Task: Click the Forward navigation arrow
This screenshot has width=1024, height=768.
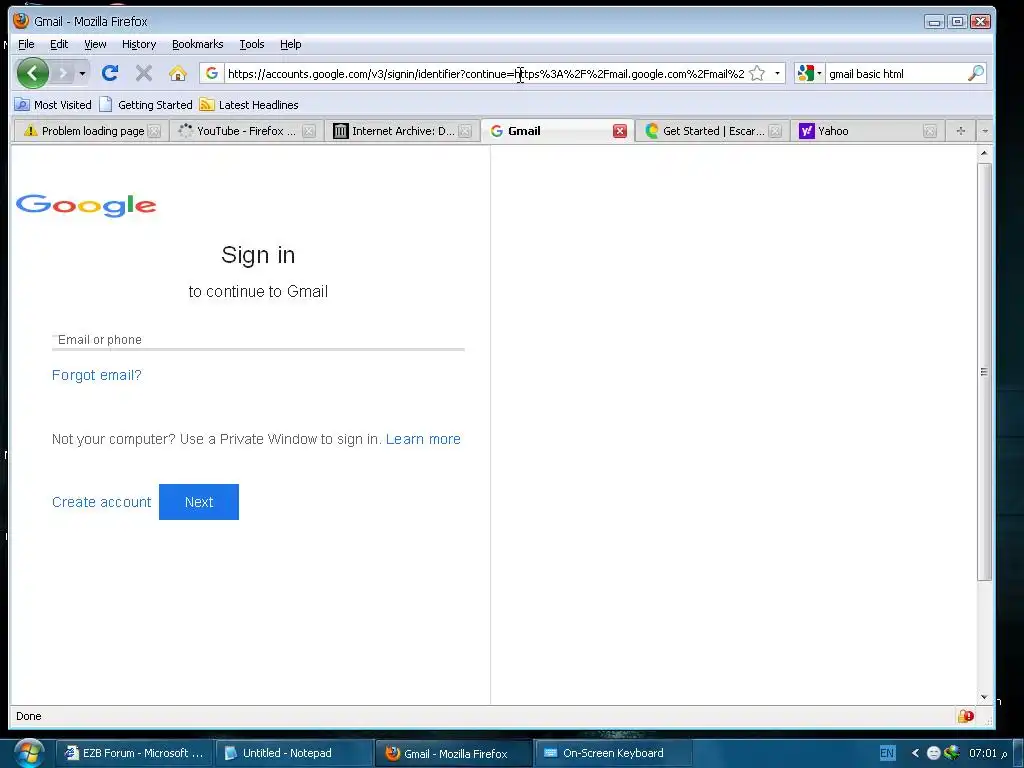Action: coord(63,73)
